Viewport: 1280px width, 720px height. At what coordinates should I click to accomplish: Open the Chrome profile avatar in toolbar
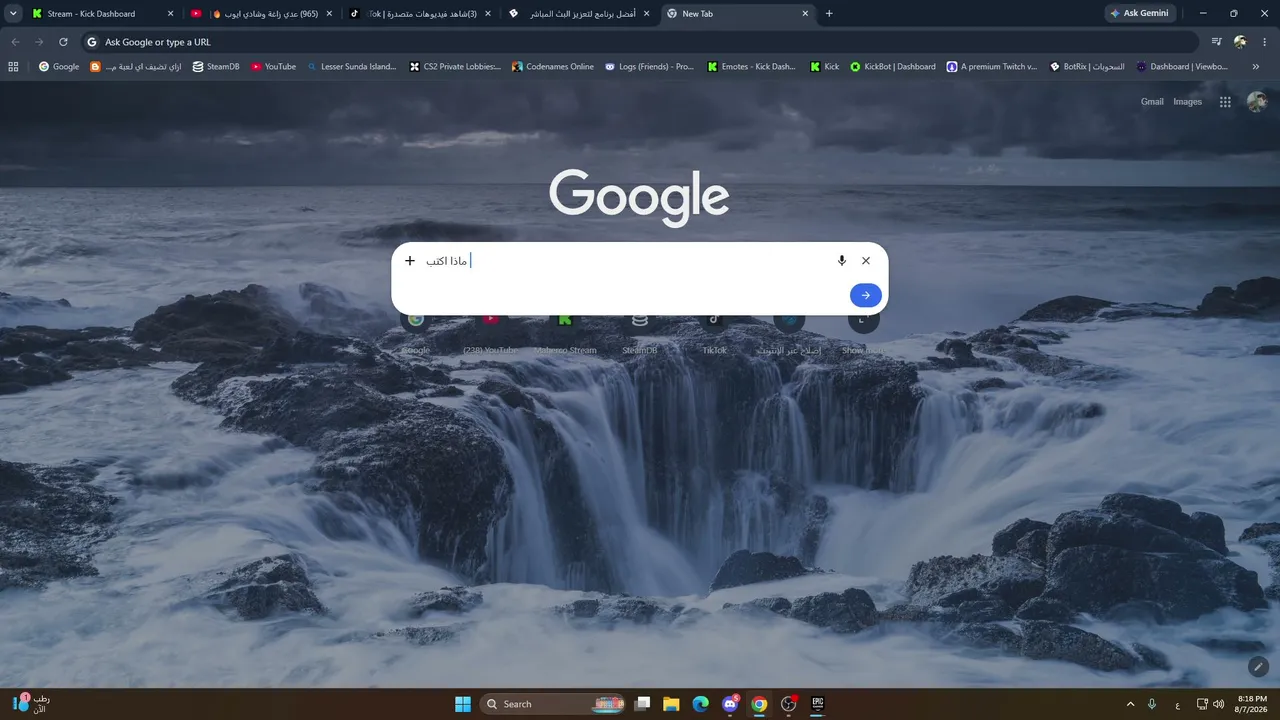pos(1240,42)
